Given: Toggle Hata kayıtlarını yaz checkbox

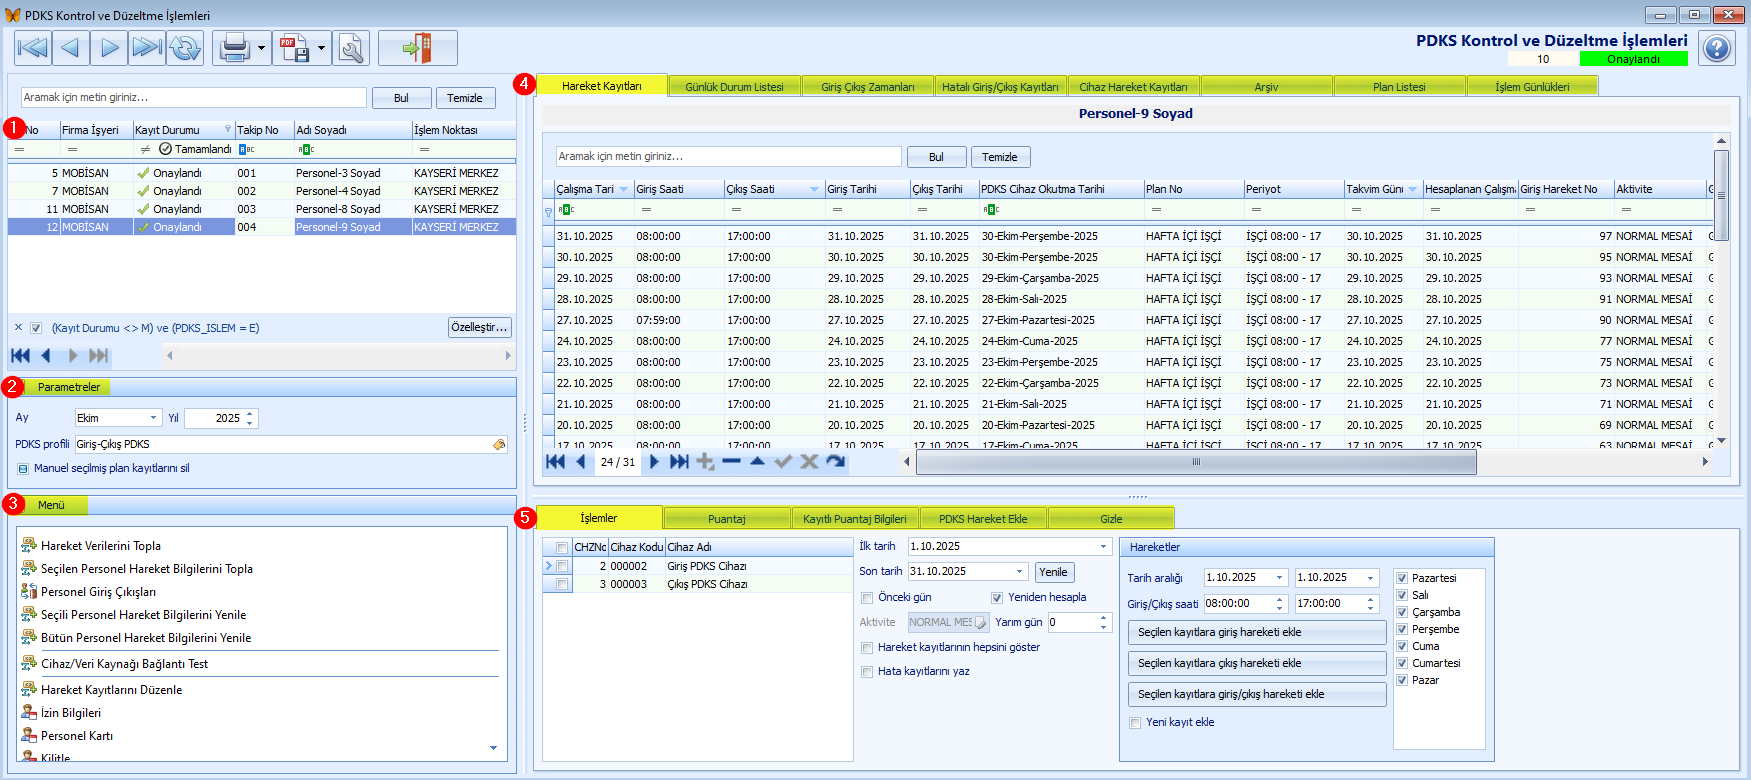Looking at the screenshot, I should (867, 672).
